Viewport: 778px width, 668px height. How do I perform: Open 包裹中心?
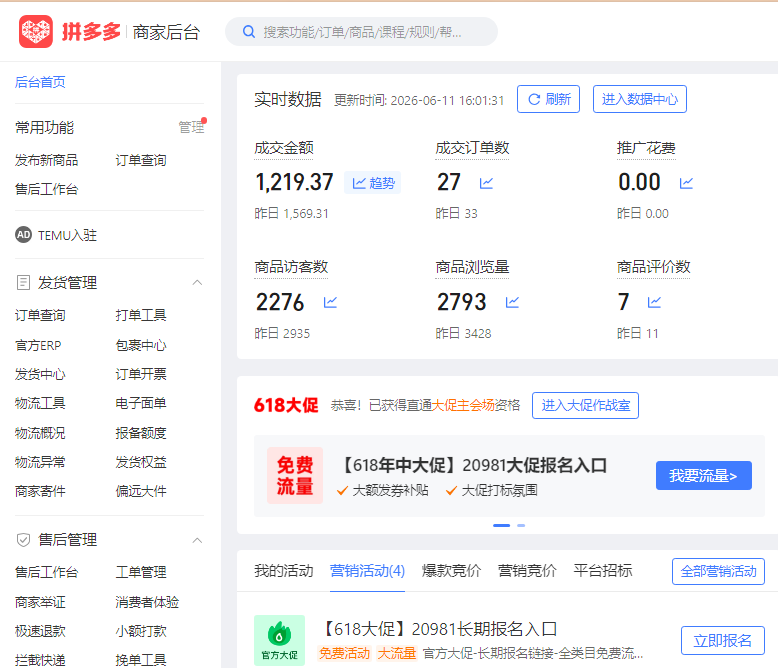(x=141, y=345)
